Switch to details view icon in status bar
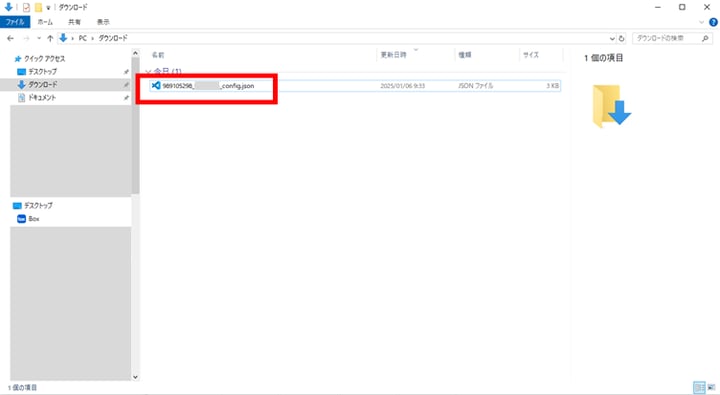Screen dimensions: 720x395 tap(699, 388)
